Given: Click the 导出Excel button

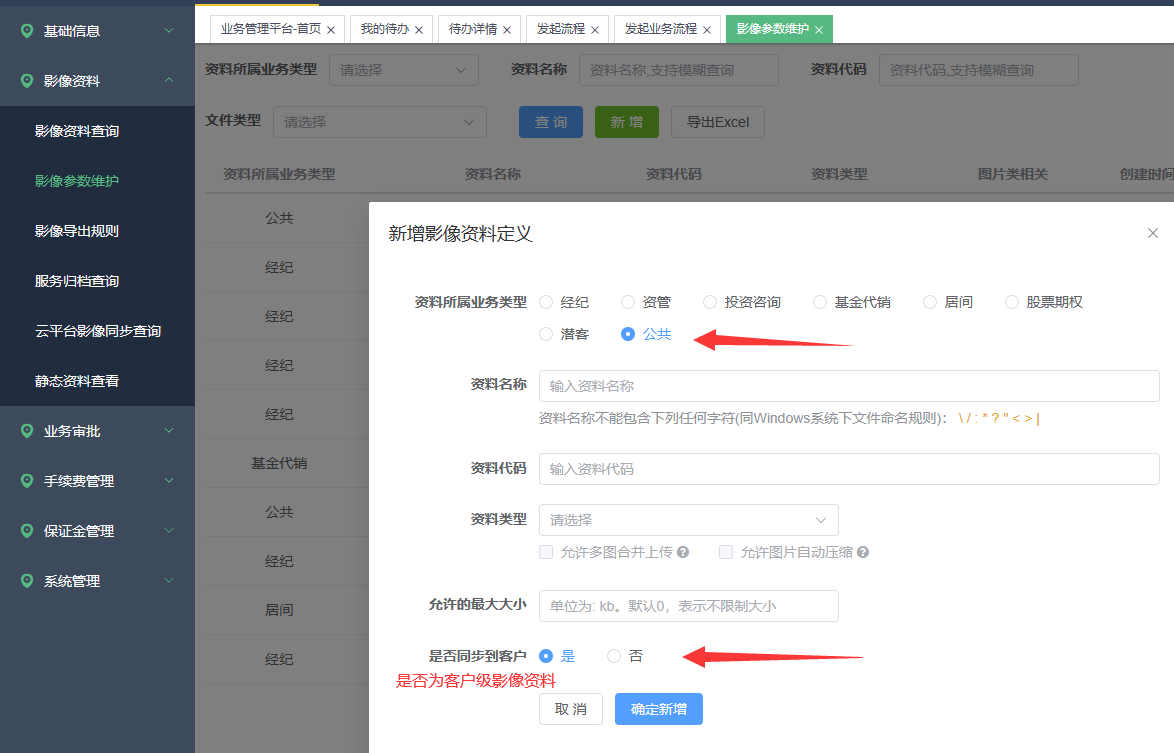Looking at the screenshot, I should tap(718, 122).
